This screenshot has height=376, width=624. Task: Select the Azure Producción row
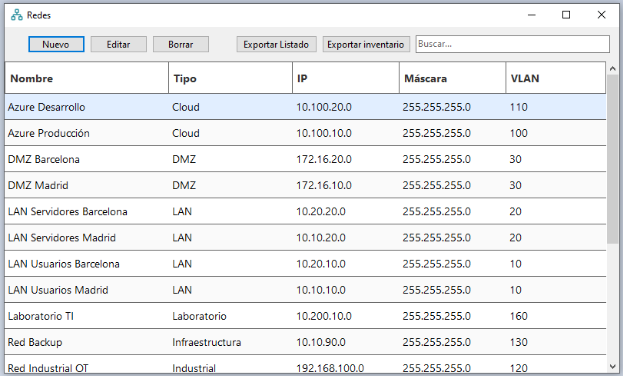[x=306, y=133]
